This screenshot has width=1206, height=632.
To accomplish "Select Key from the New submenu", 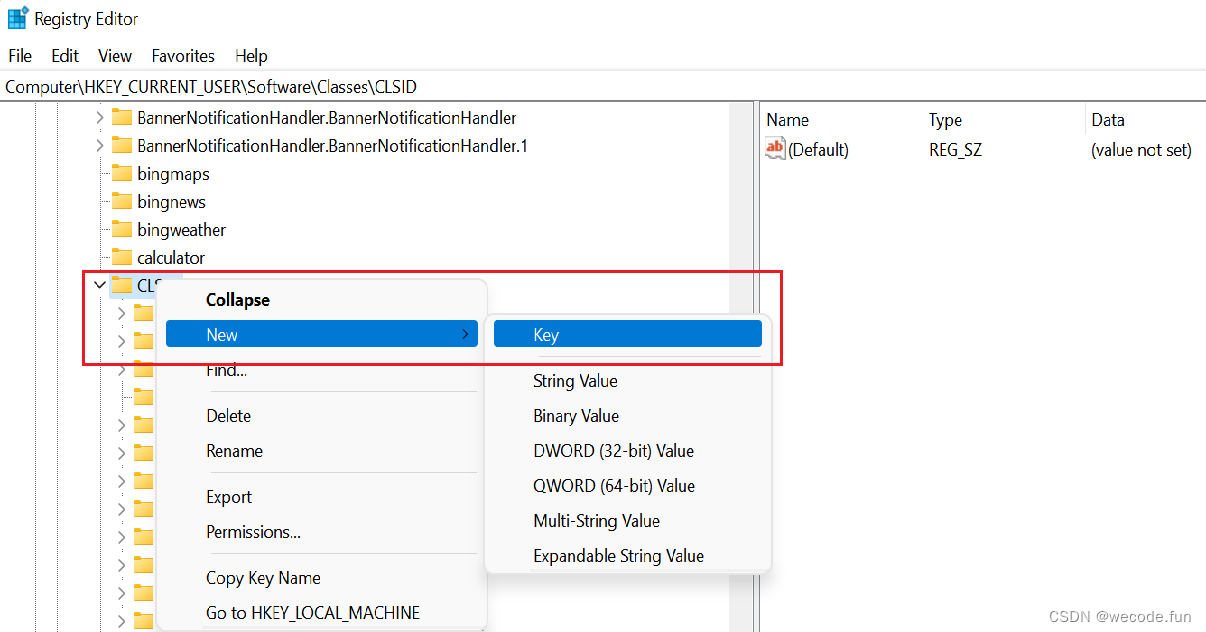I will [546, 335].
